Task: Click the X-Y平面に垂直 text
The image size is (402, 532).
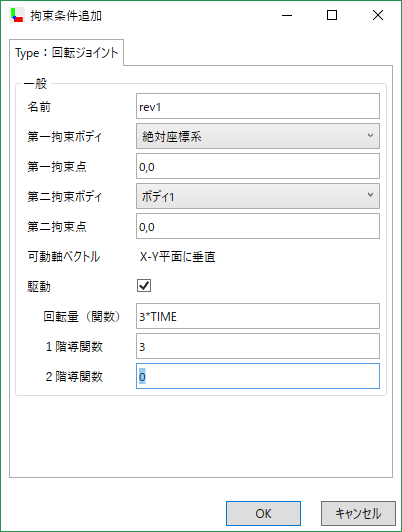Action: pos(178,257)
